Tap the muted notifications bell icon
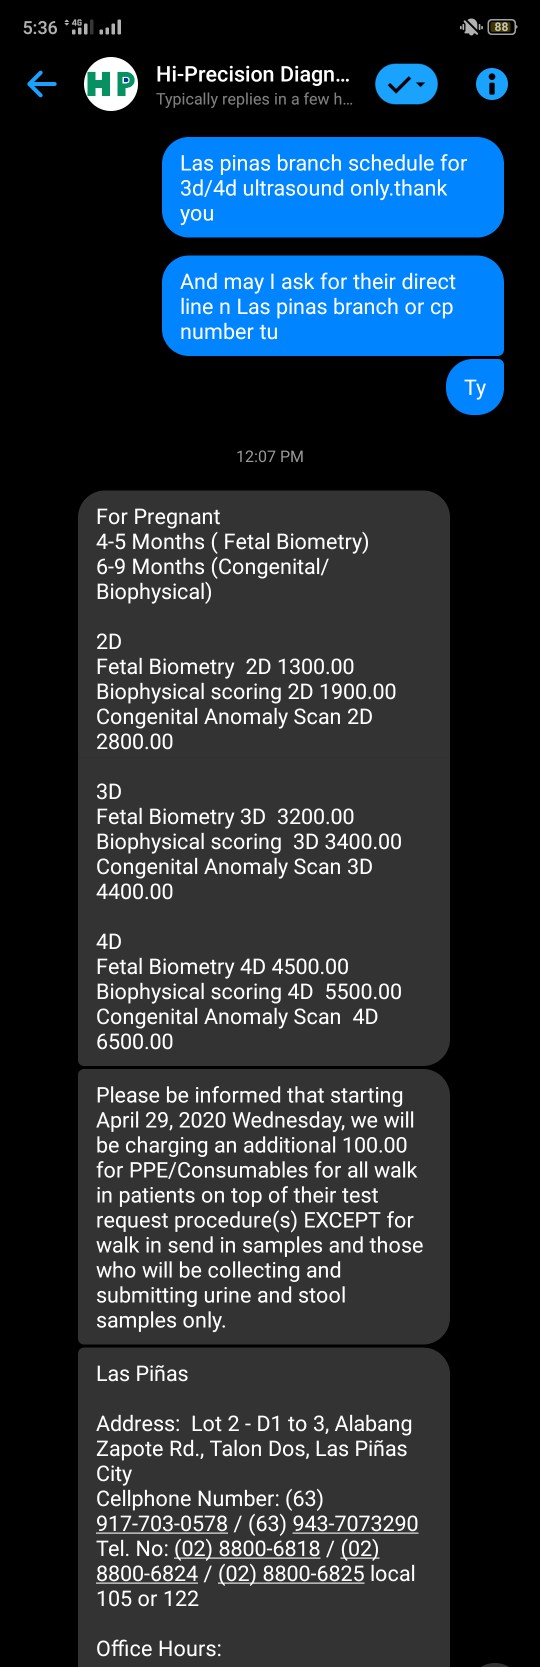This screenshot has width=540, height=1667. [470, 27]
